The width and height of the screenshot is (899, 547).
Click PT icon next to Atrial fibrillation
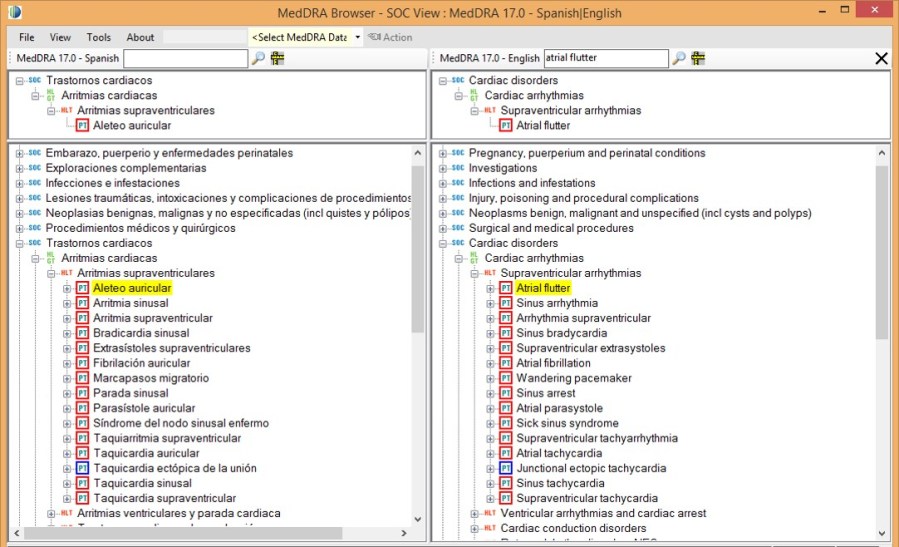pyautogui.click(x=506, y=363)
